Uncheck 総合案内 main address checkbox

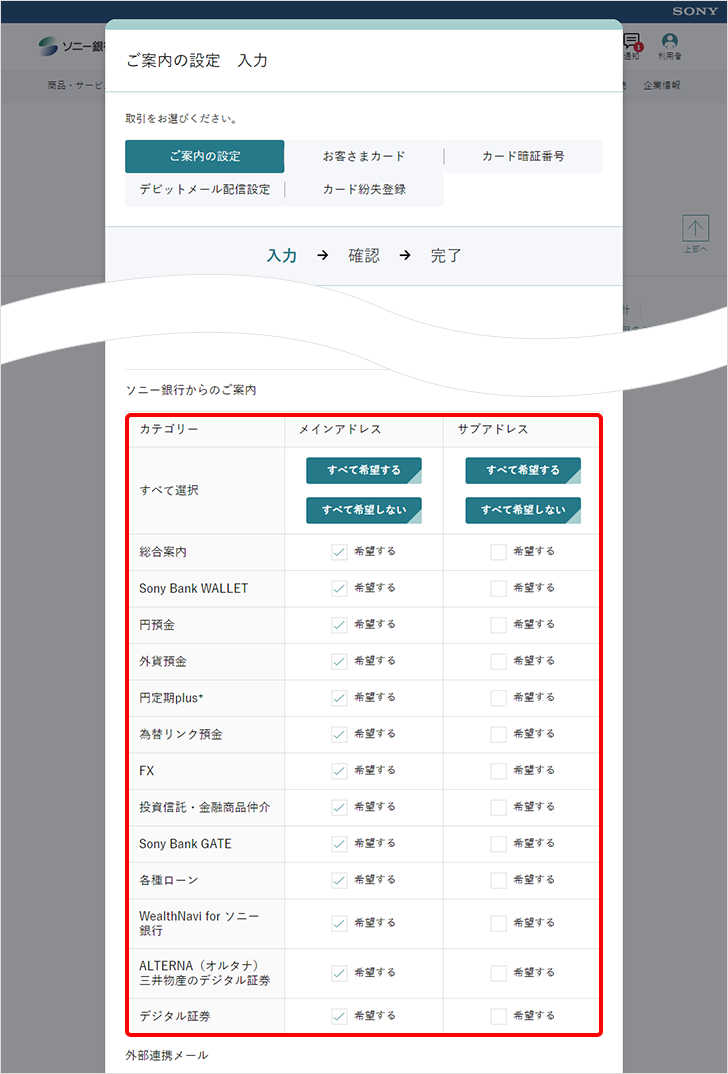(x=339, y=552)
